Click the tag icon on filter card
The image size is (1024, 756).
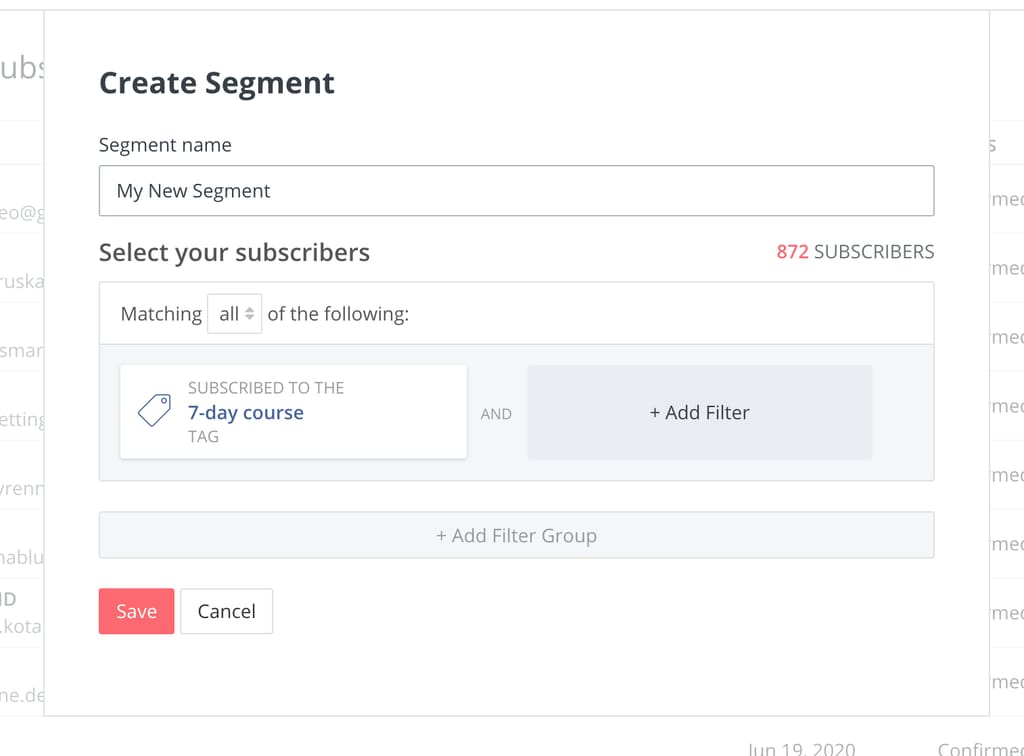[154, 410]
